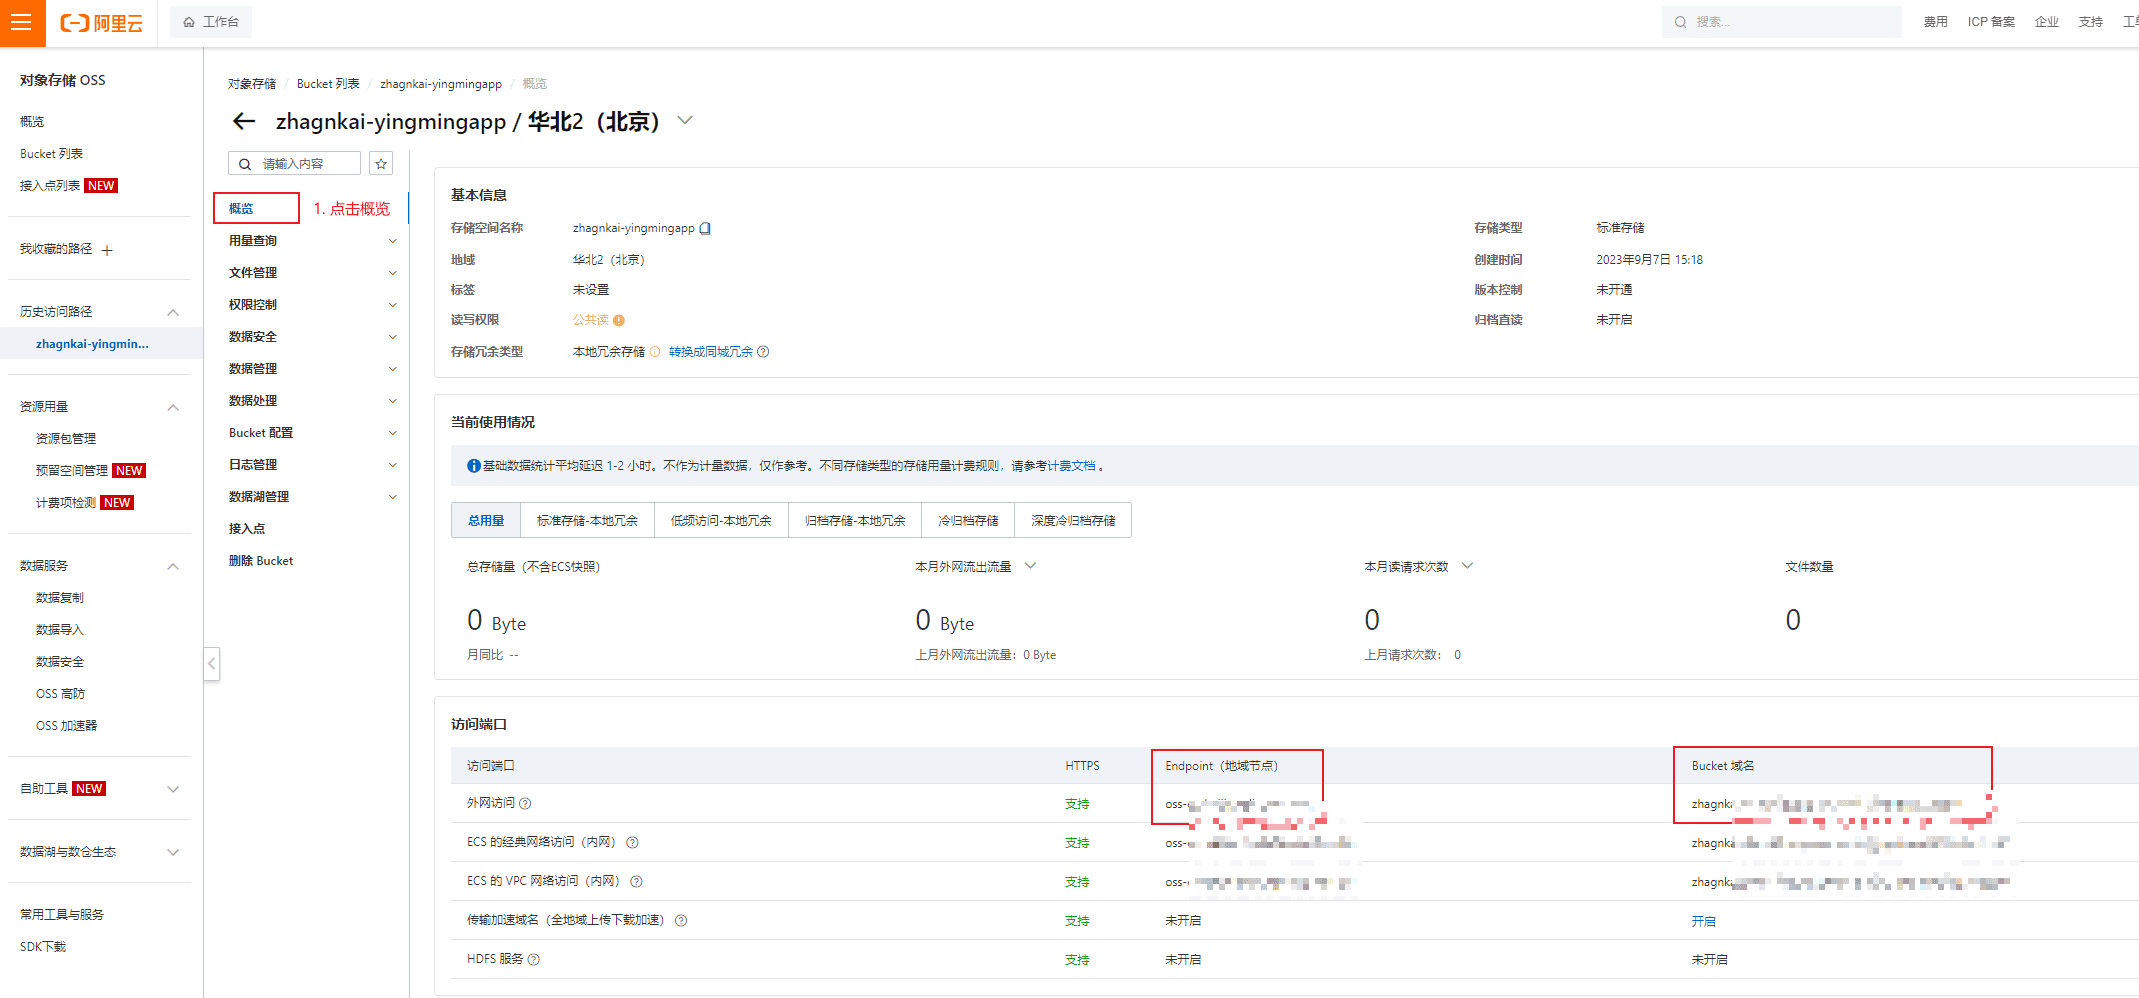Click help icon beside 外网访问
This screenshot has height=998, width=2139.
[525, 803]
